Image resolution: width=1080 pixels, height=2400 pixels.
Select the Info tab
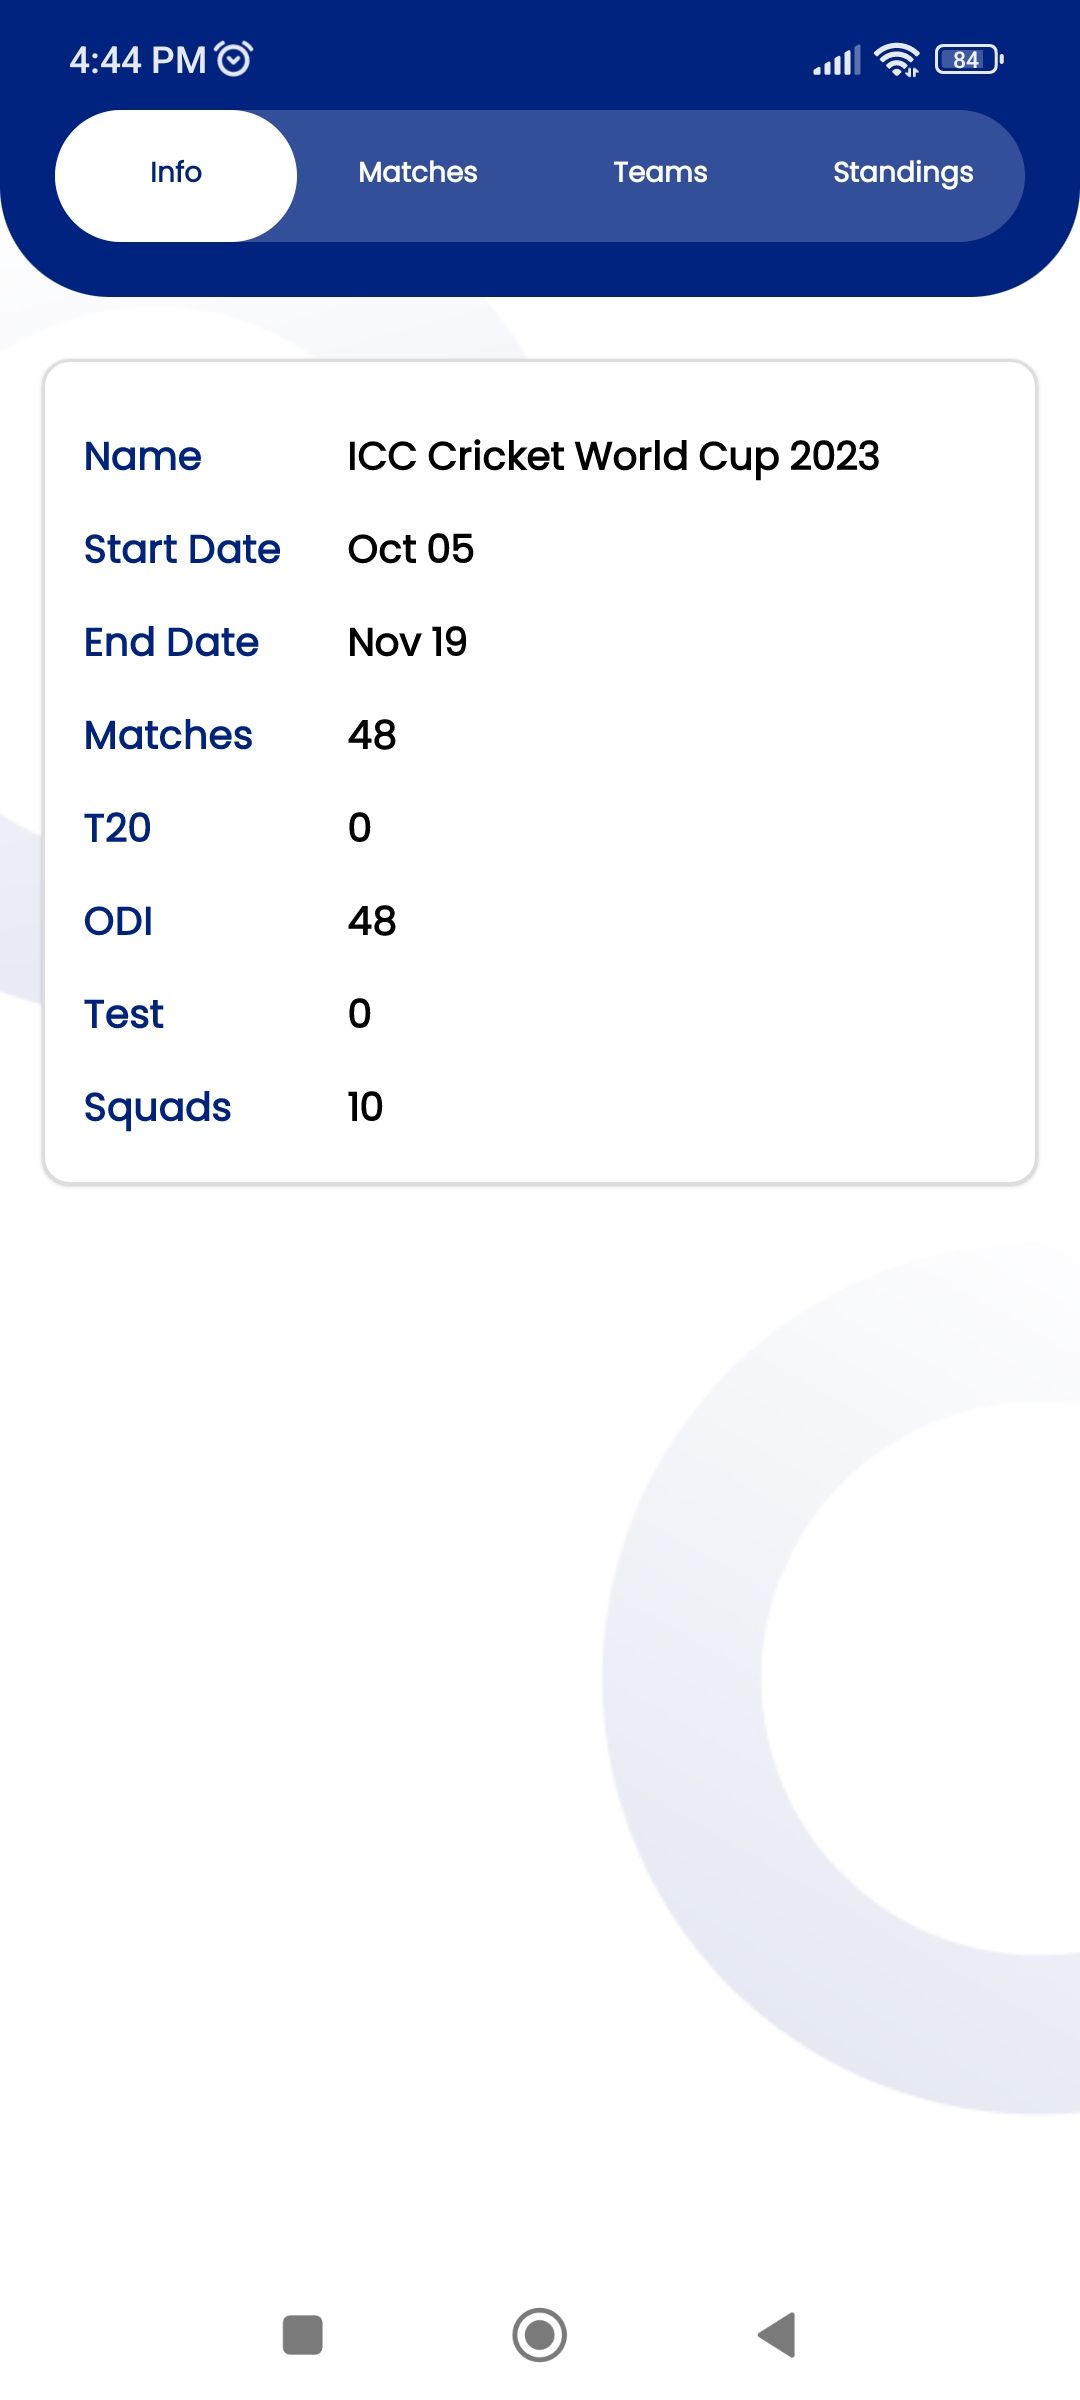[176, 173]
